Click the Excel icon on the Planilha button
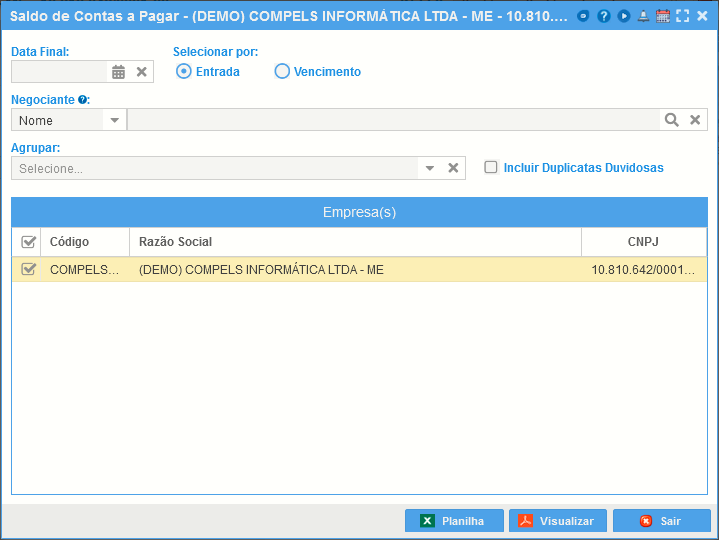The height and width of the screenshot is (540, 719). tap(427, 521)
